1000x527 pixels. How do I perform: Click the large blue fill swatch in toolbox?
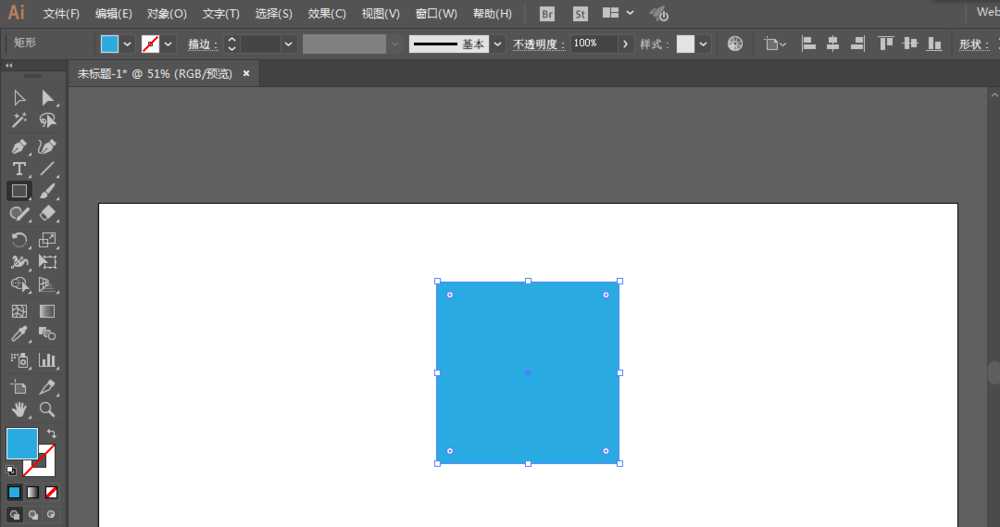click(22, 443)
